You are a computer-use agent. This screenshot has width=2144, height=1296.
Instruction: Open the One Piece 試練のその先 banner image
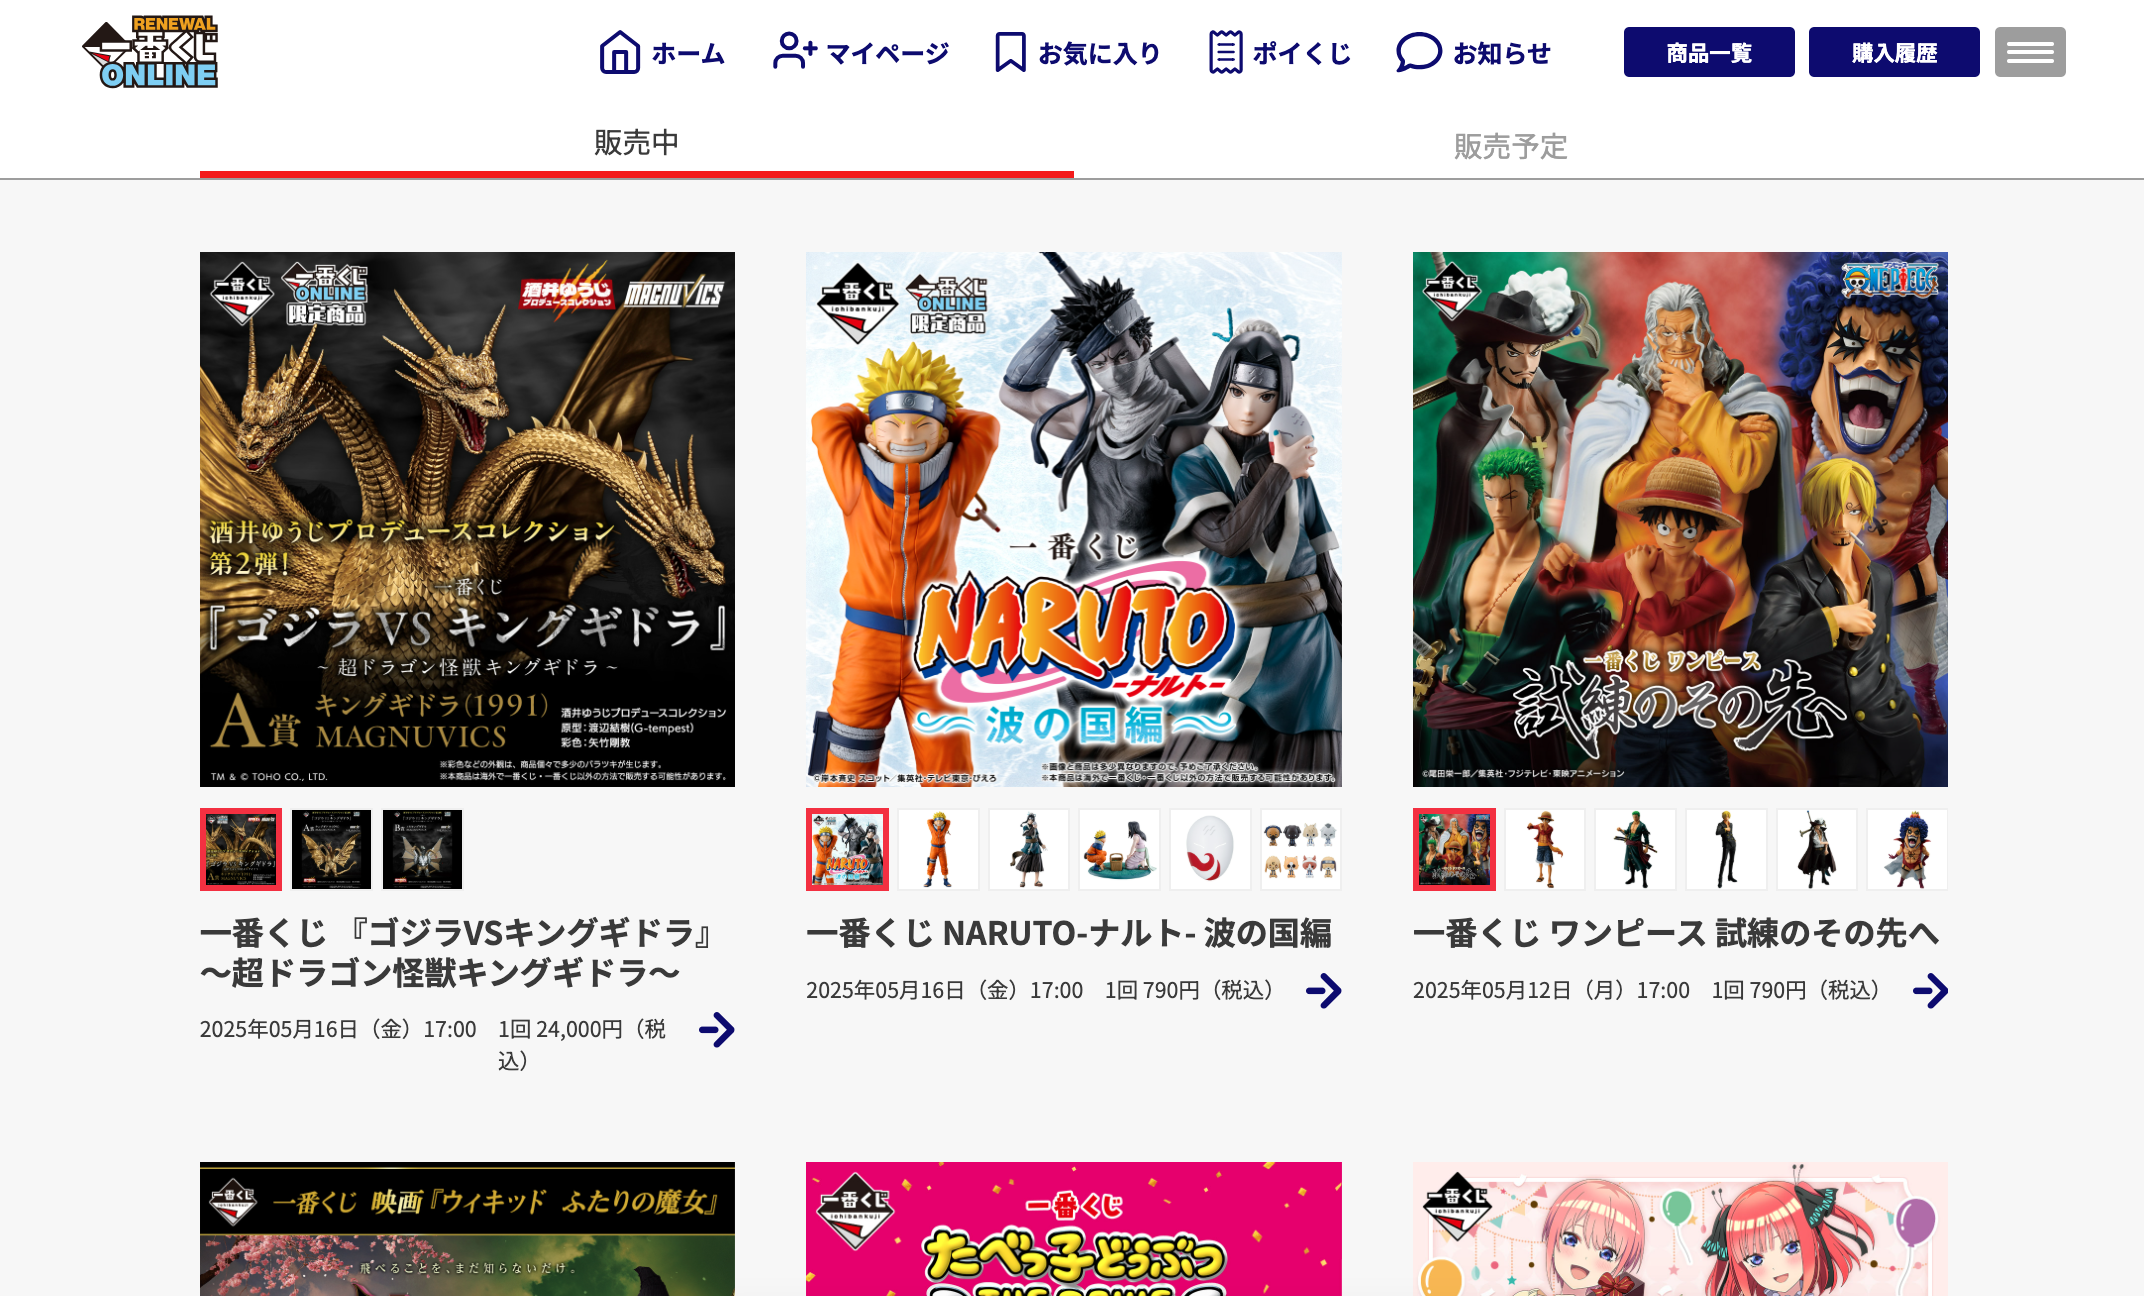point(1680,519)
